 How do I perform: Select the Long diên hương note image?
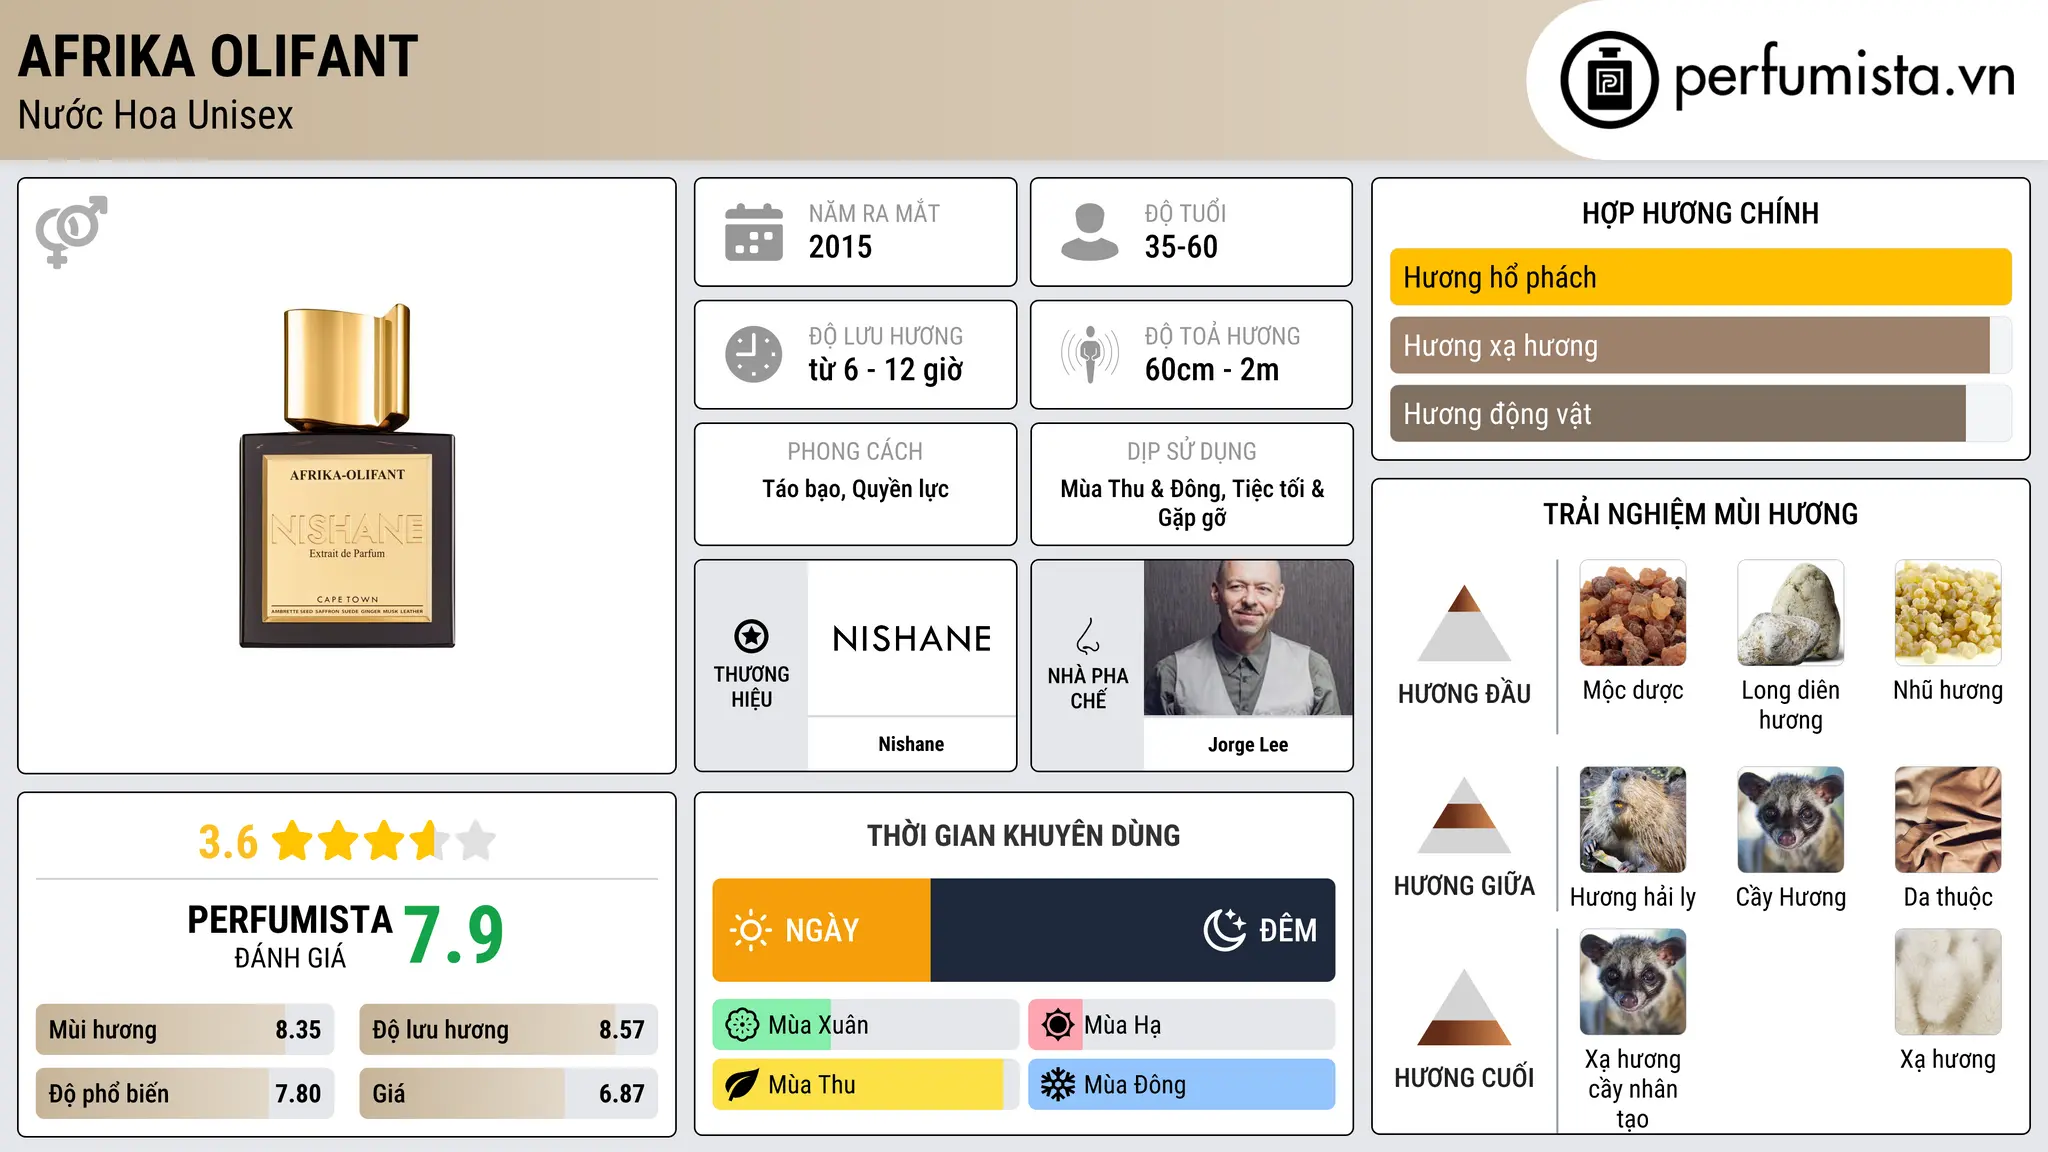pyautogui.click(x=1791, y=613)
